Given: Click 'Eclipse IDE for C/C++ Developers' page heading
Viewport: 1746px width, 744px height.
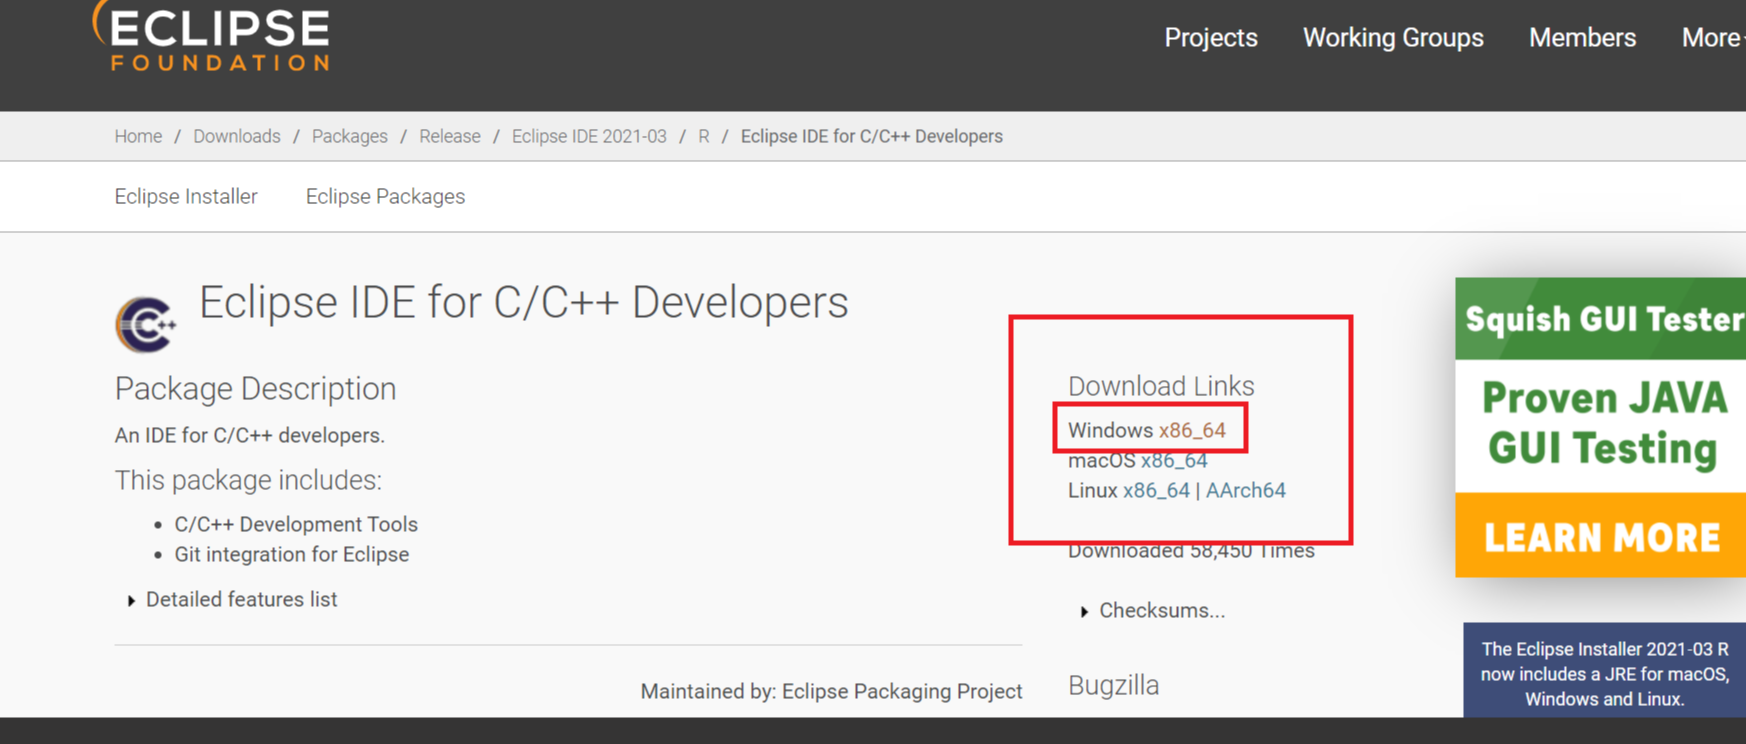Looking at the screenshot, I should [x=523, y=302].
